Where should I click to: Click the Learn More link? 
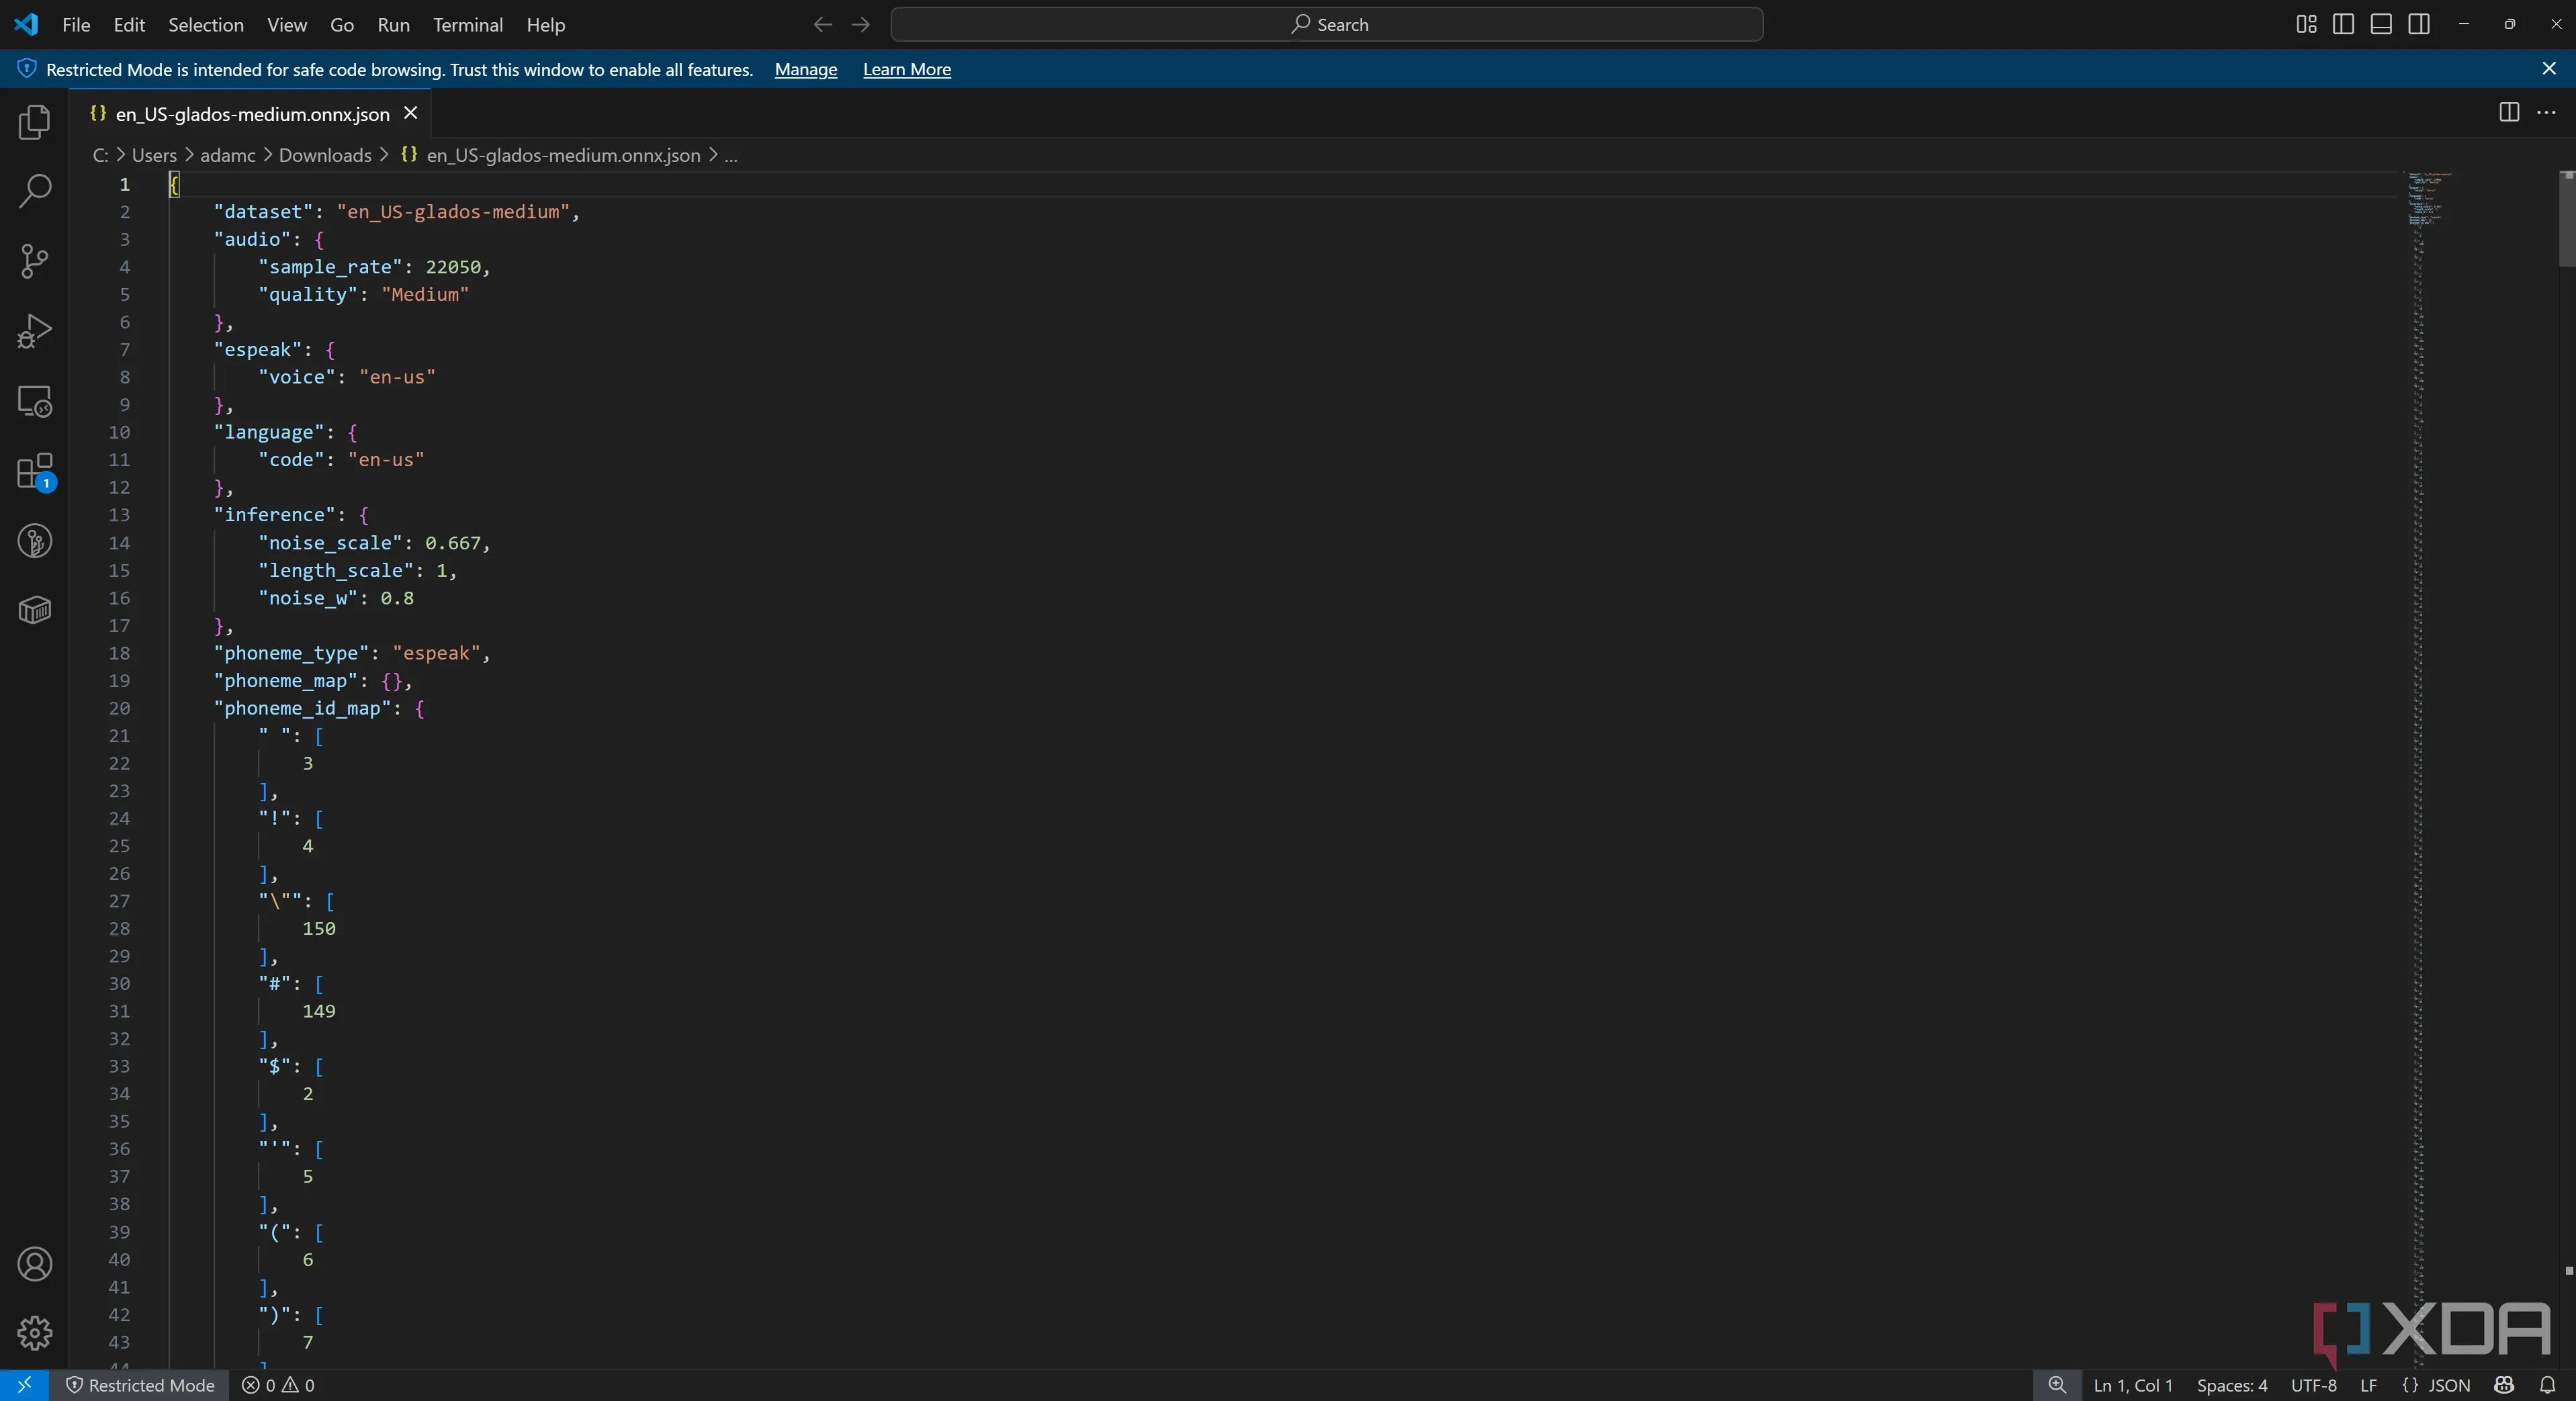(906, 69)
